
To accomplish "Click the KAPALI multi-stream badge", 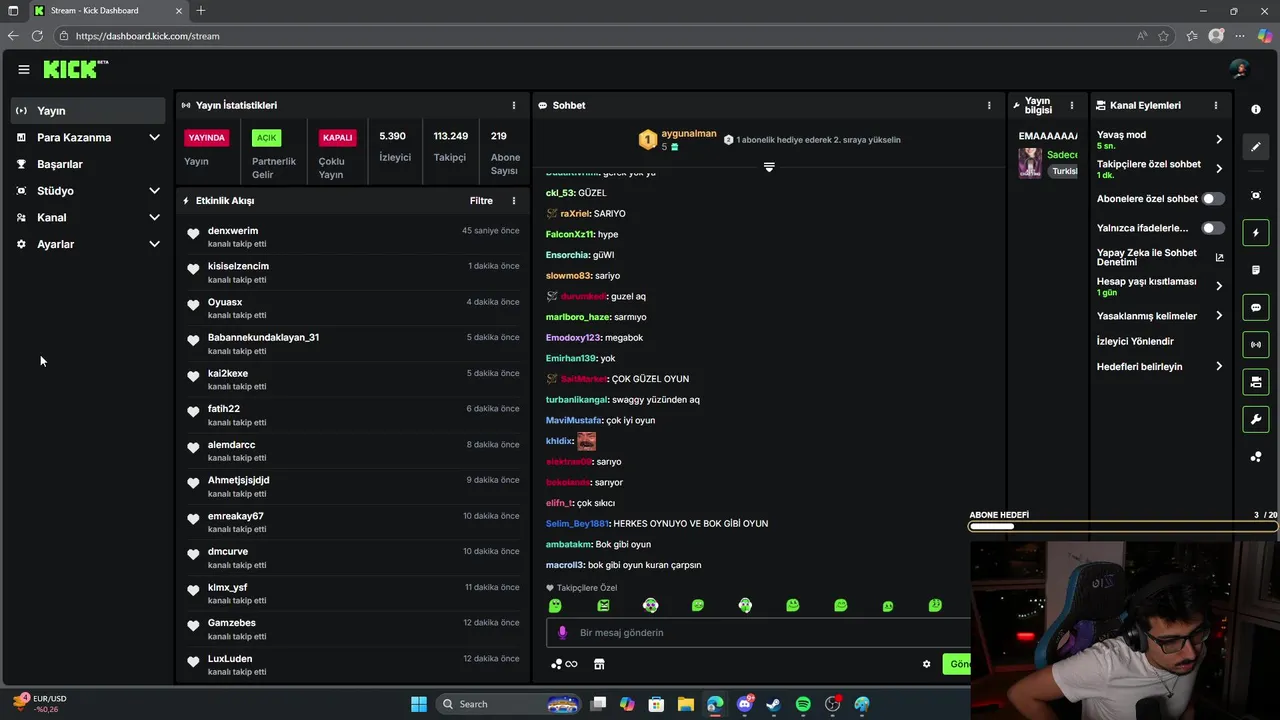I will [x=338, y=138].
